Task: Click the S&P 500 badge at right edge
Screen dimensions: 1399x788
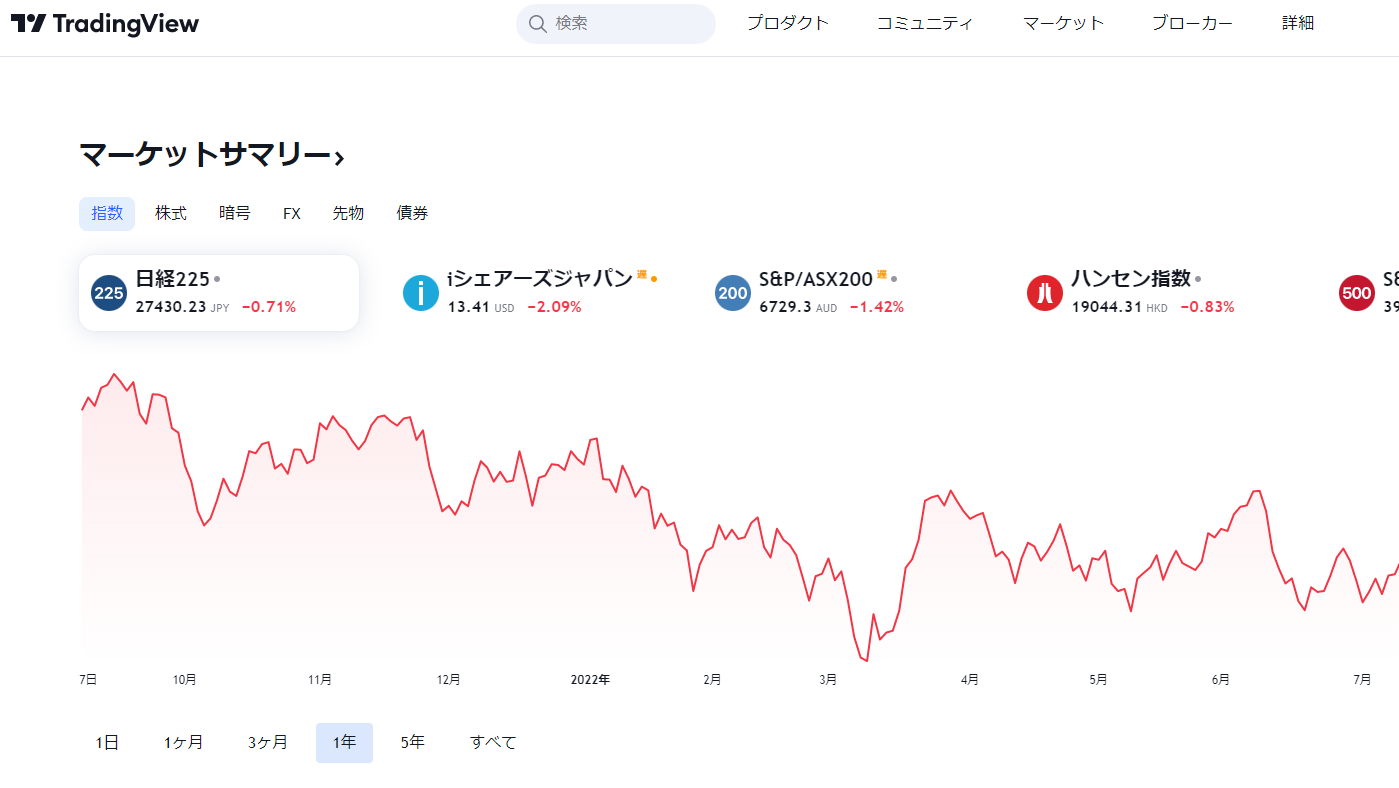Action: [1357, 292]
